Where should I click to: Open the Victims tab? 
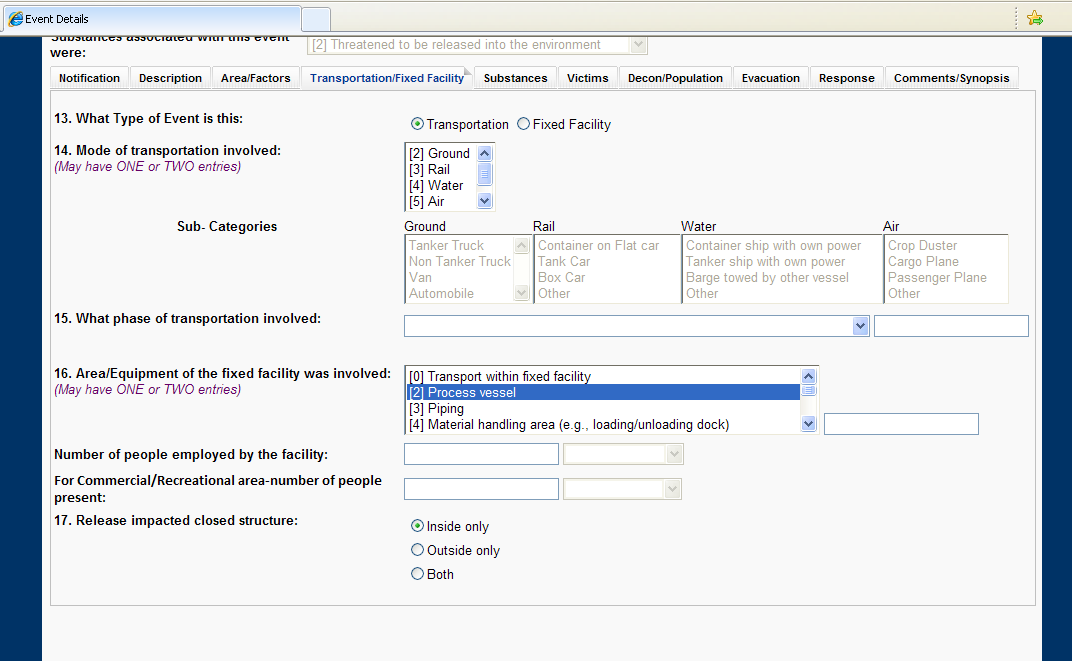click(587, 78)
